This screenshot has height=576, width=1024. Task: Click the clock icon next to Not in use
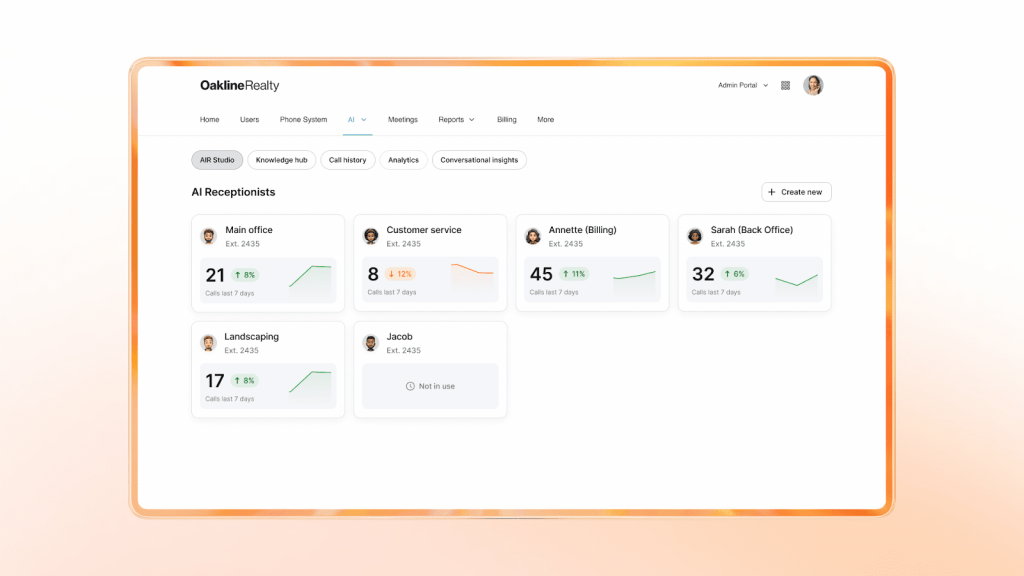click(411, 386)
